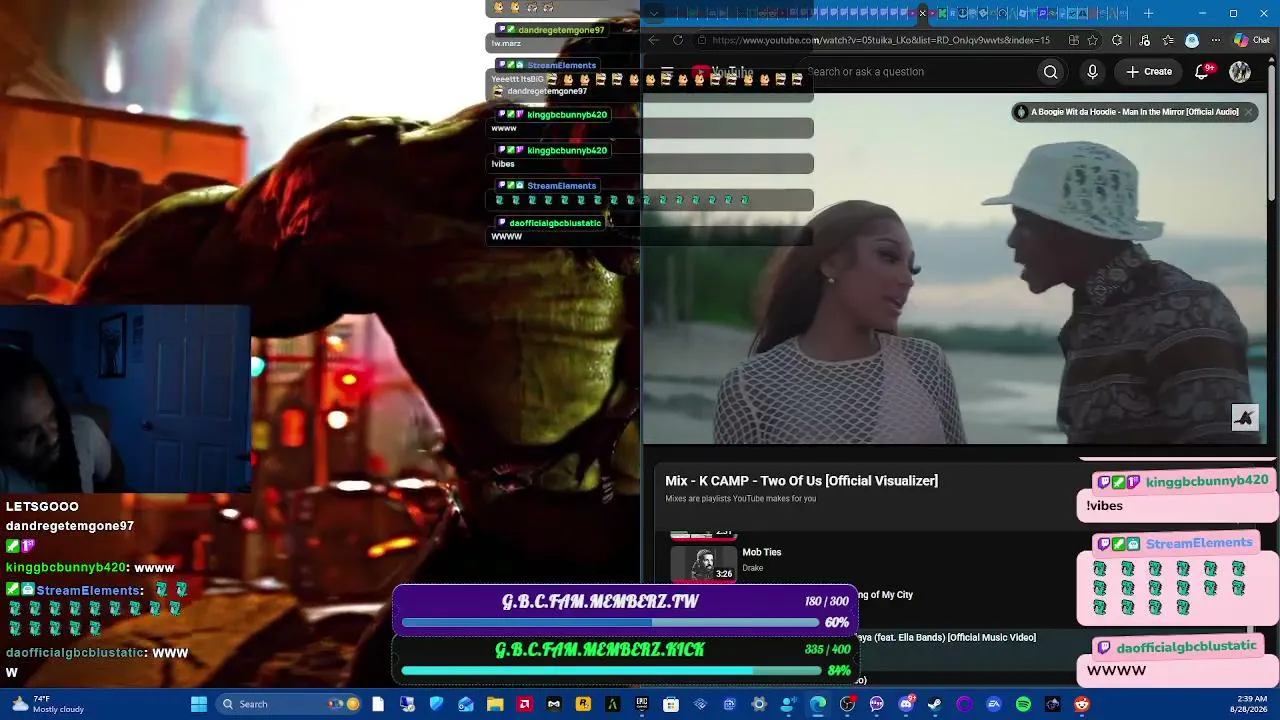This screenshot has height=720, width=1280.
Task: Click the K CAMP video player
Action: click(x=955, y=268)
